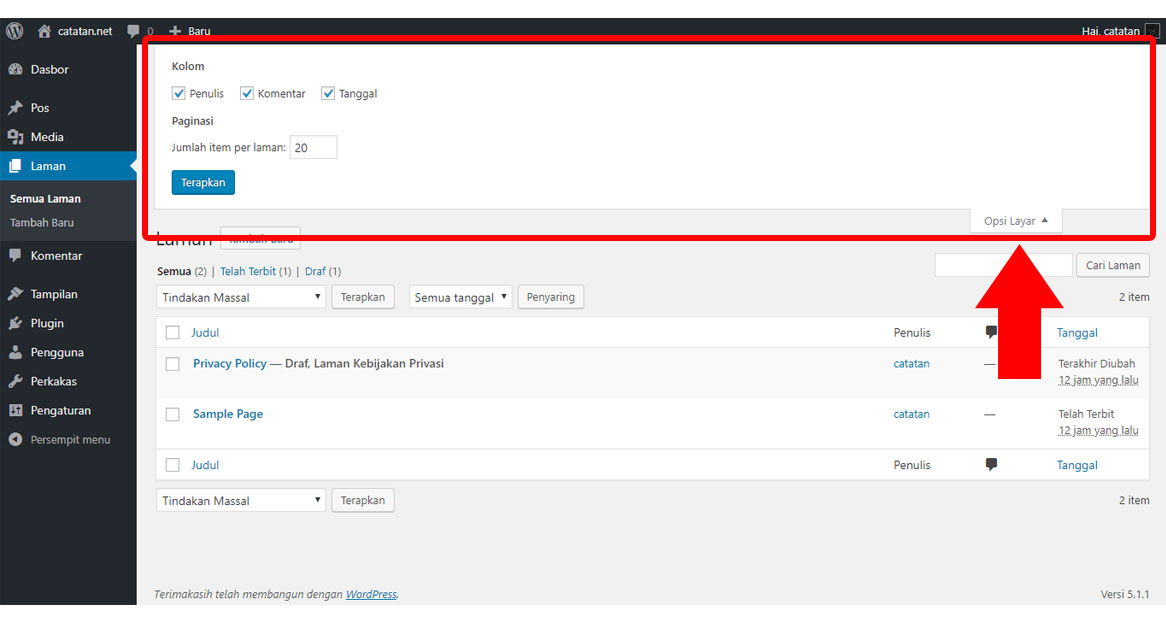The height and width of the screenshot is (626, 1166).
Task: Click the Terapkan button under Paginasi
Action: tap(203, 182)
